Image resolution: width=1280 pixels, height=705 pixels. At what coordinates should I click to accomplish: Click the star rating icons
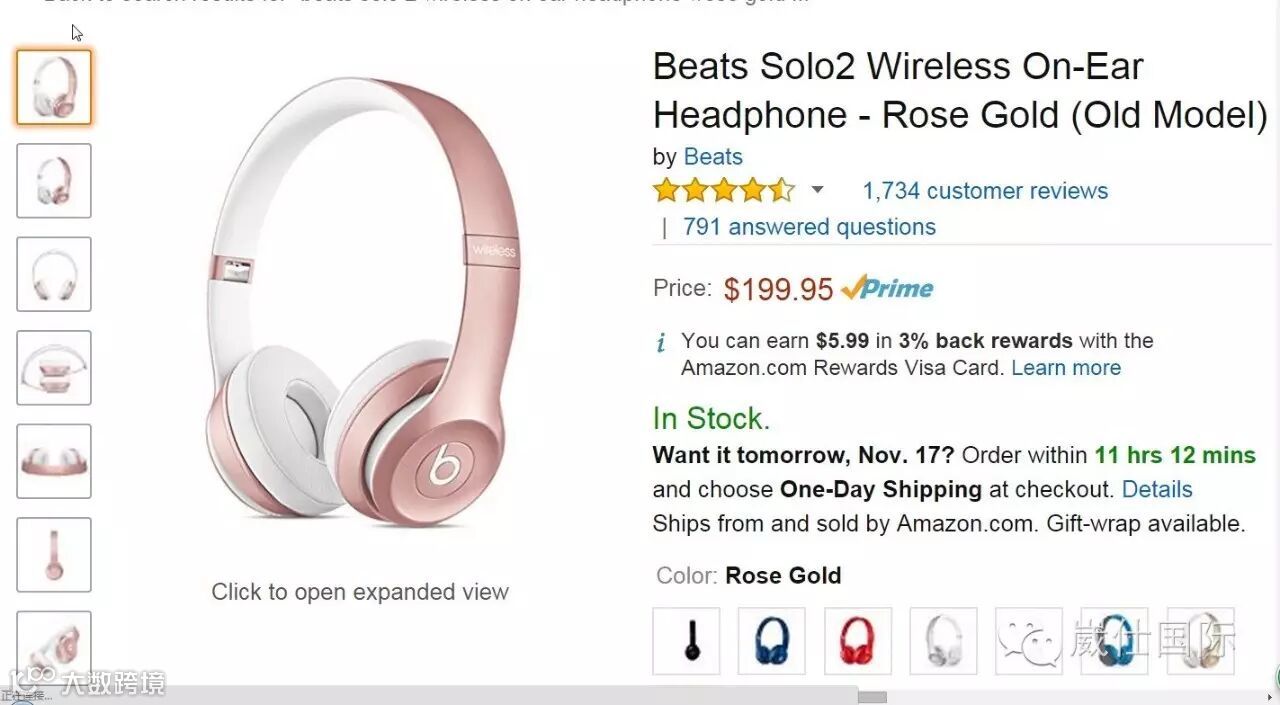coord(723,190)
